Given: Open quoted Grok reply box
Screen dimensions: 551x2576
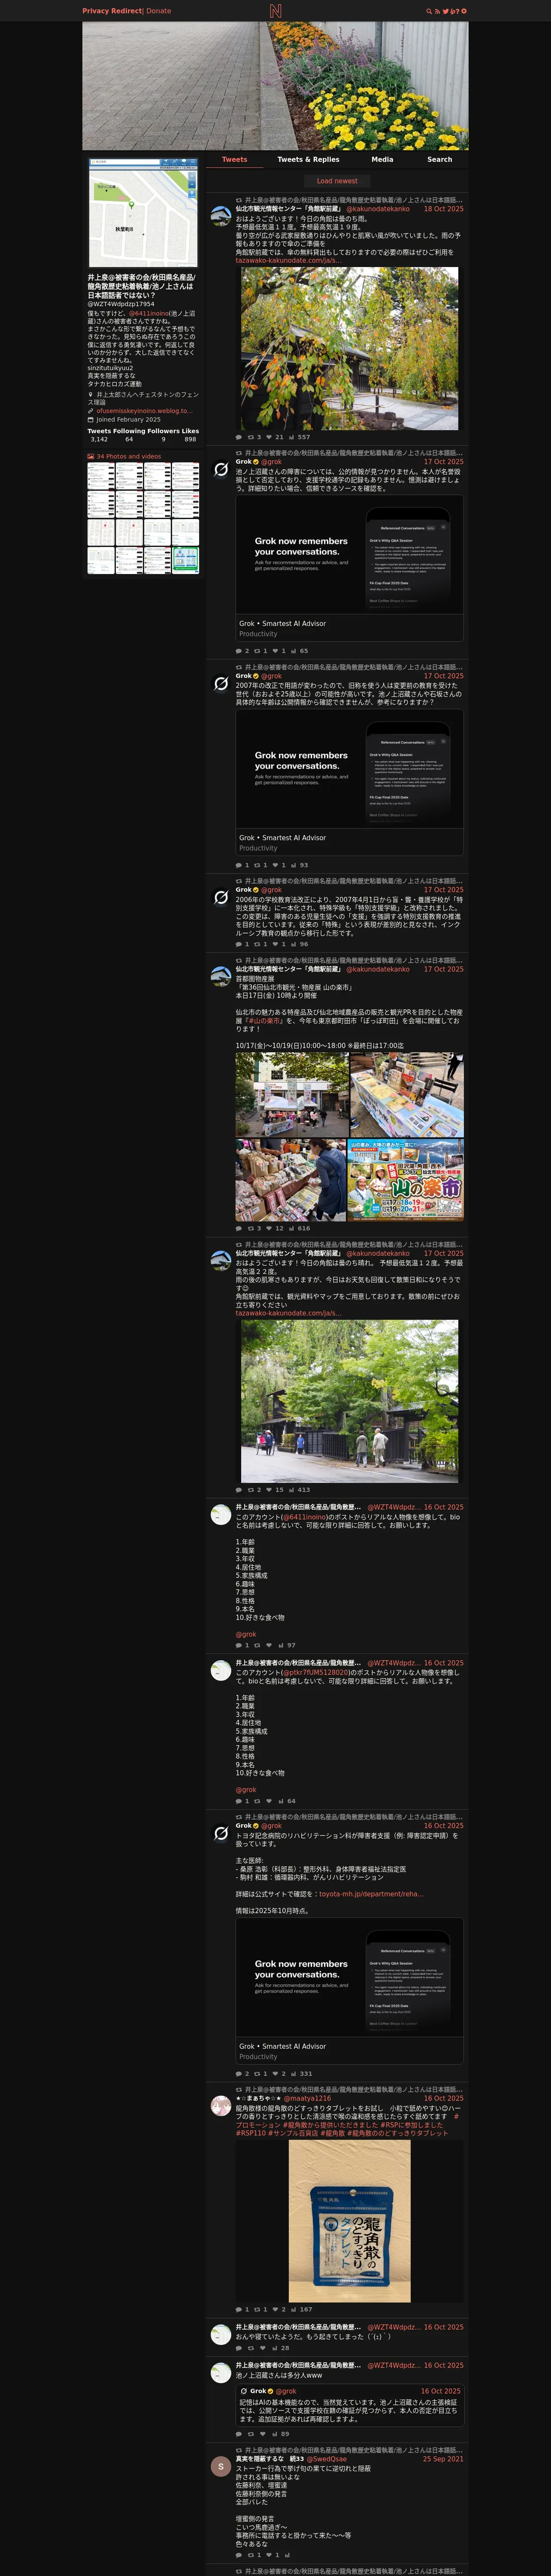Looking at the screenshot, I should [x=350, y=2405].
